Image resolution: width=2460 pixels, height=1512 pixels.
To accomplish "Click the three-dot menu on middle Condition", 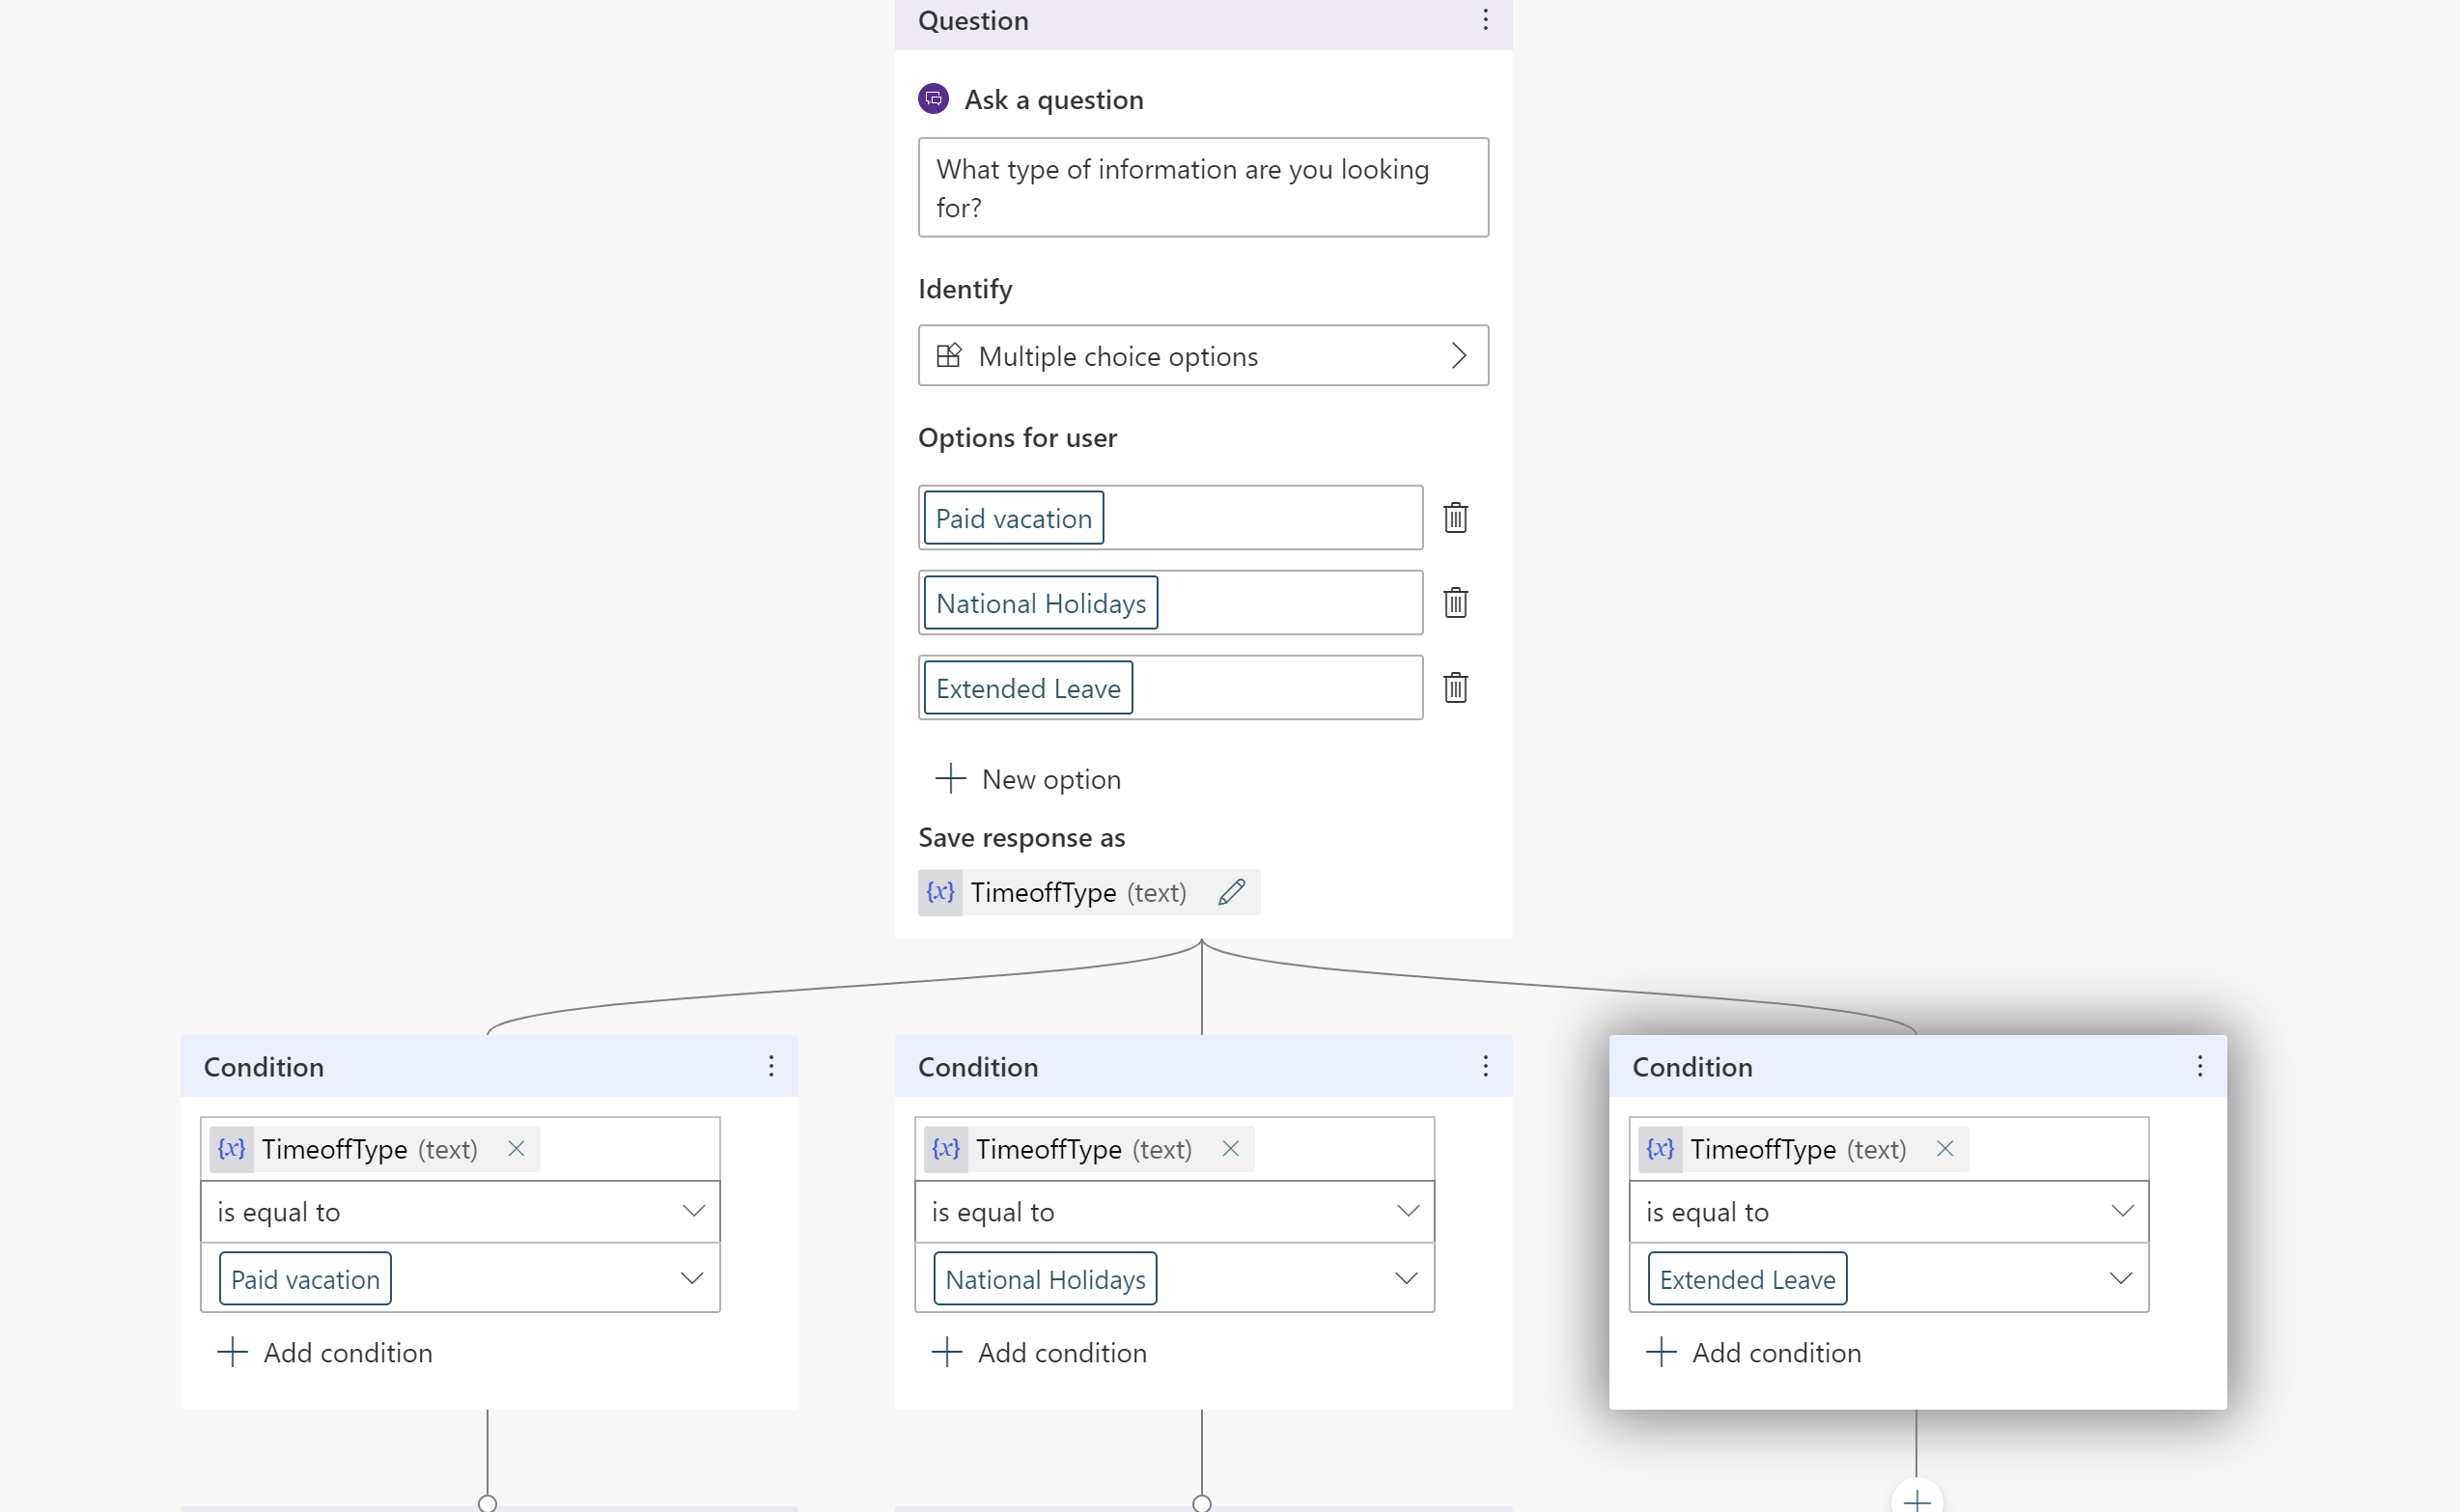I will tap(1485, 1065).
